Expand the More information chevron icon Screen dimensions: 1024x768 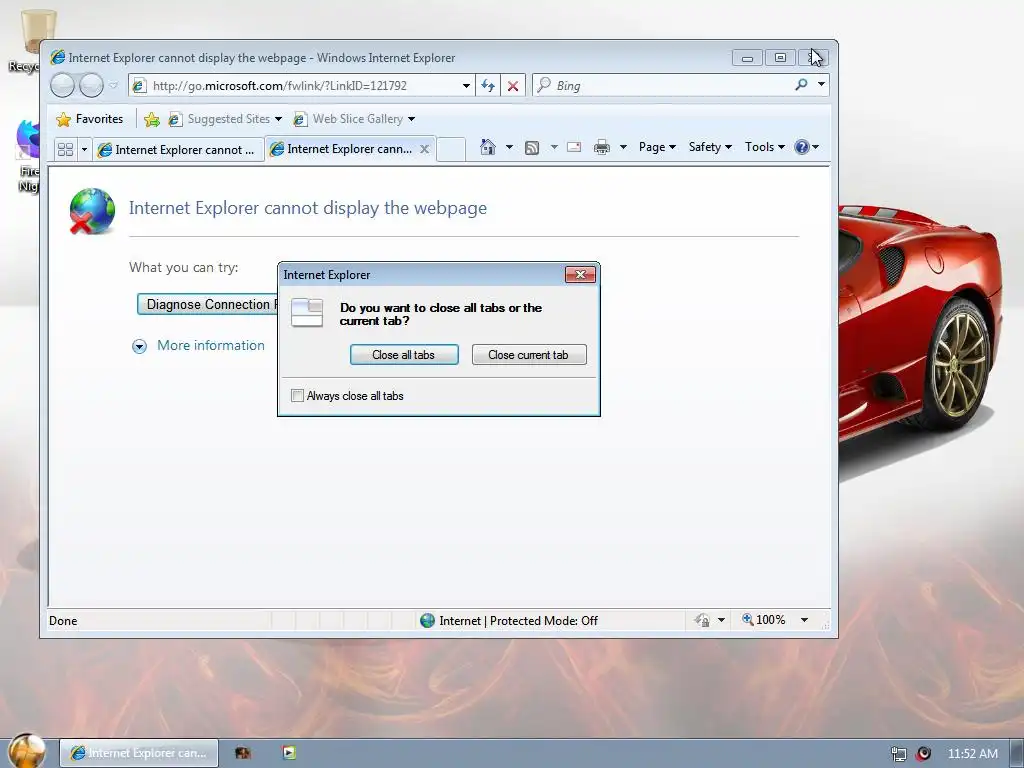click(139, 347)
